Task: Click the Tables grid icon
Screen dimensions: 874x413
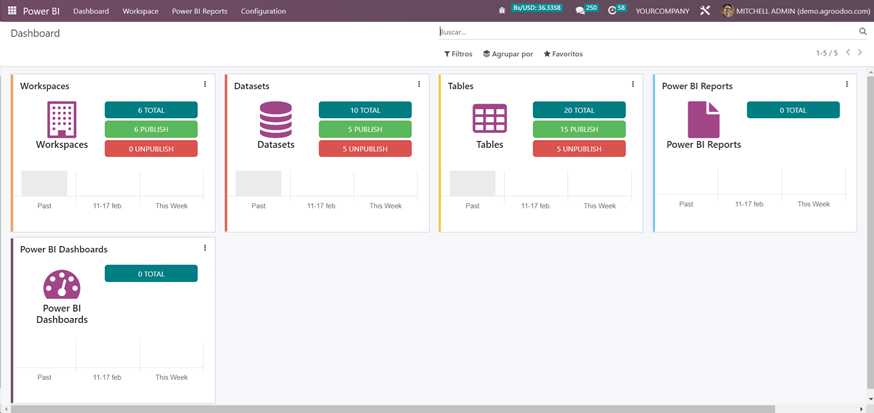Action: [x=489, y=119]
